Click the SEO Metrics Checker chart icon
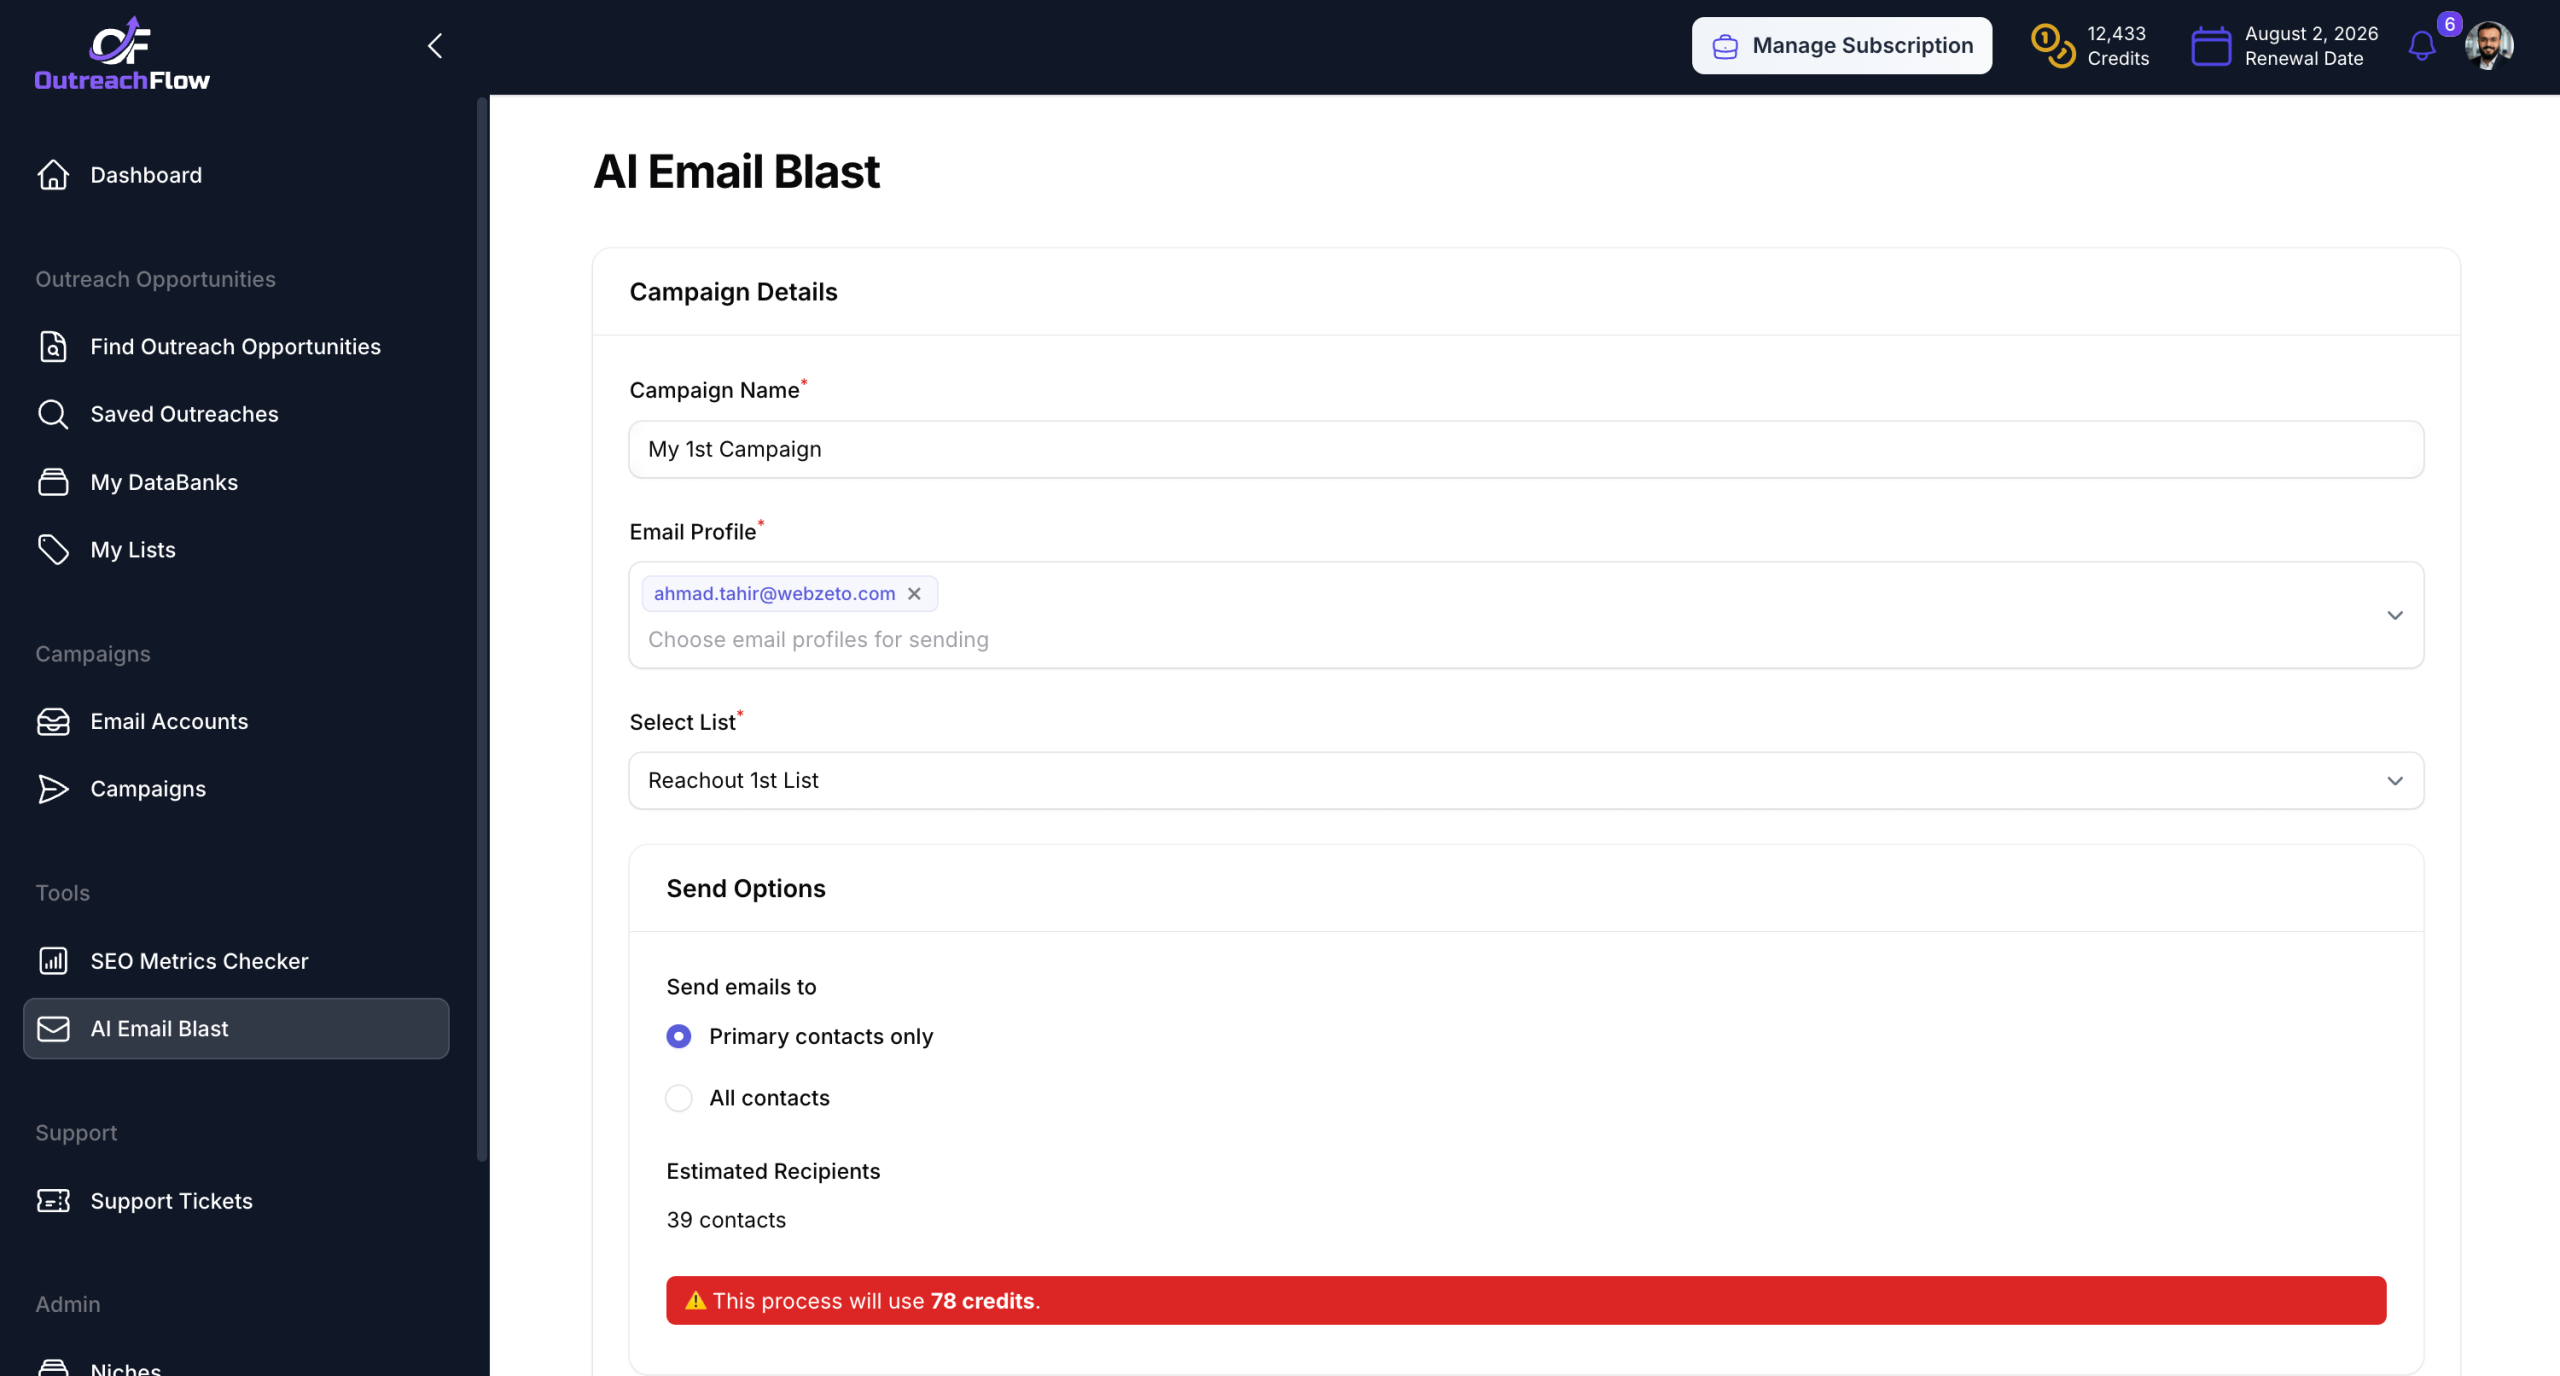The image size is (2560, 1376). [53, 961]
